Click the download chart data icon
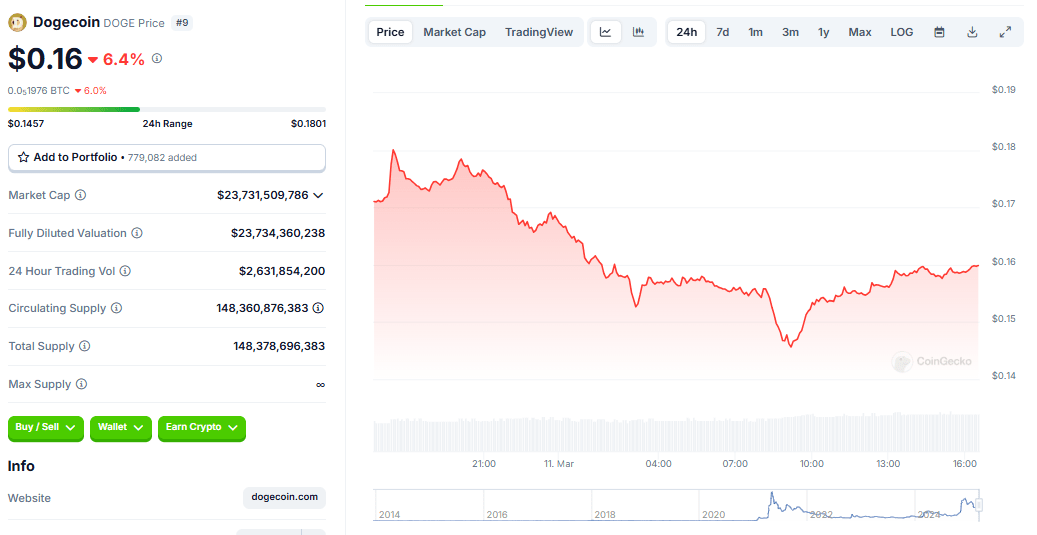 pos(972,32)
